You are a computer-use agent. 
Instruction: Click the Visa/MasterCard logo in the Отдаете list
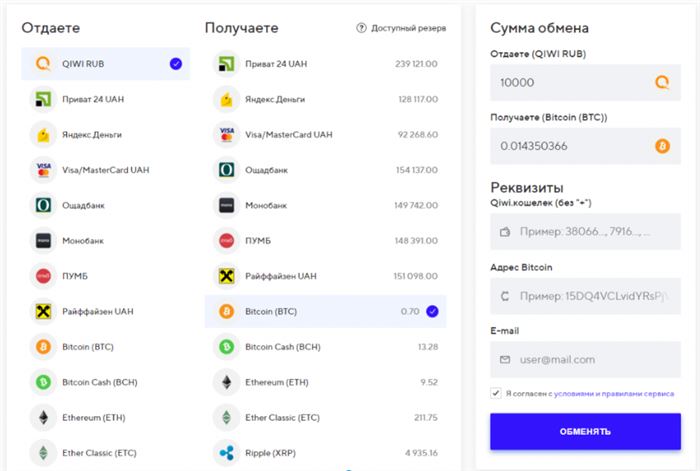coord(43,170)
